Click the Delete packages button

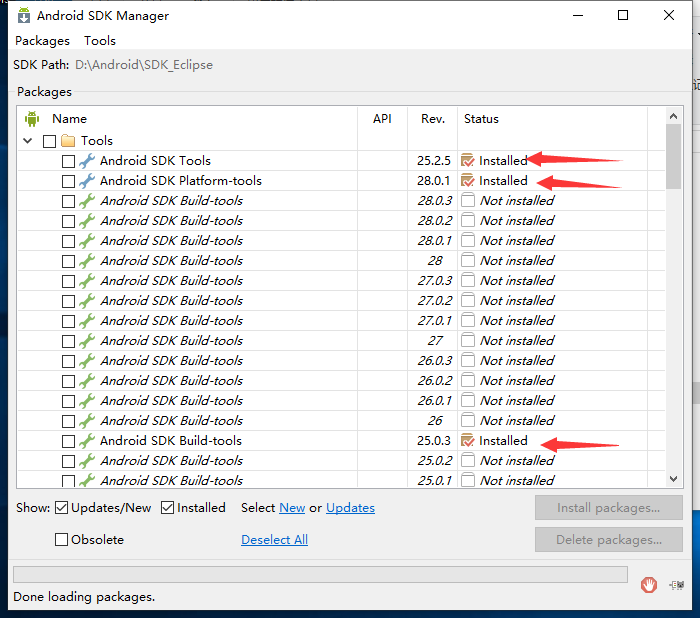[608, 540]
